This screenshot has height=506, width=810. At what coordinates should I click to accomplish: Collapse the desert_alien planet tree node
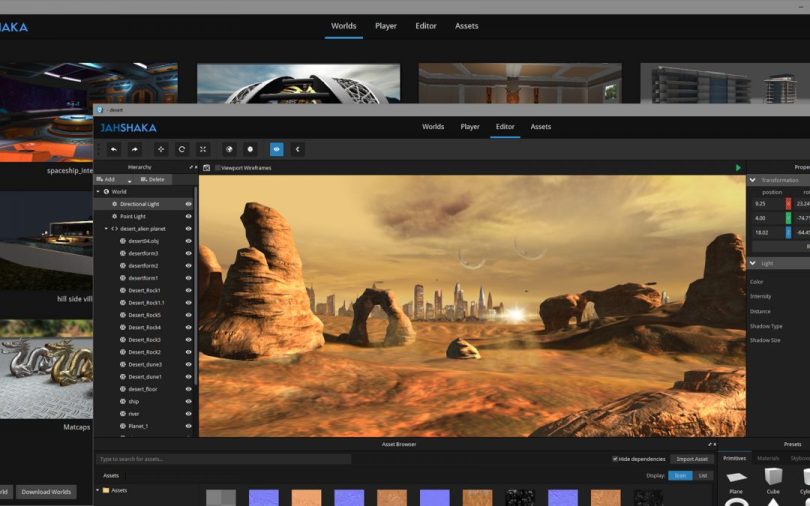tap(107, 229)
